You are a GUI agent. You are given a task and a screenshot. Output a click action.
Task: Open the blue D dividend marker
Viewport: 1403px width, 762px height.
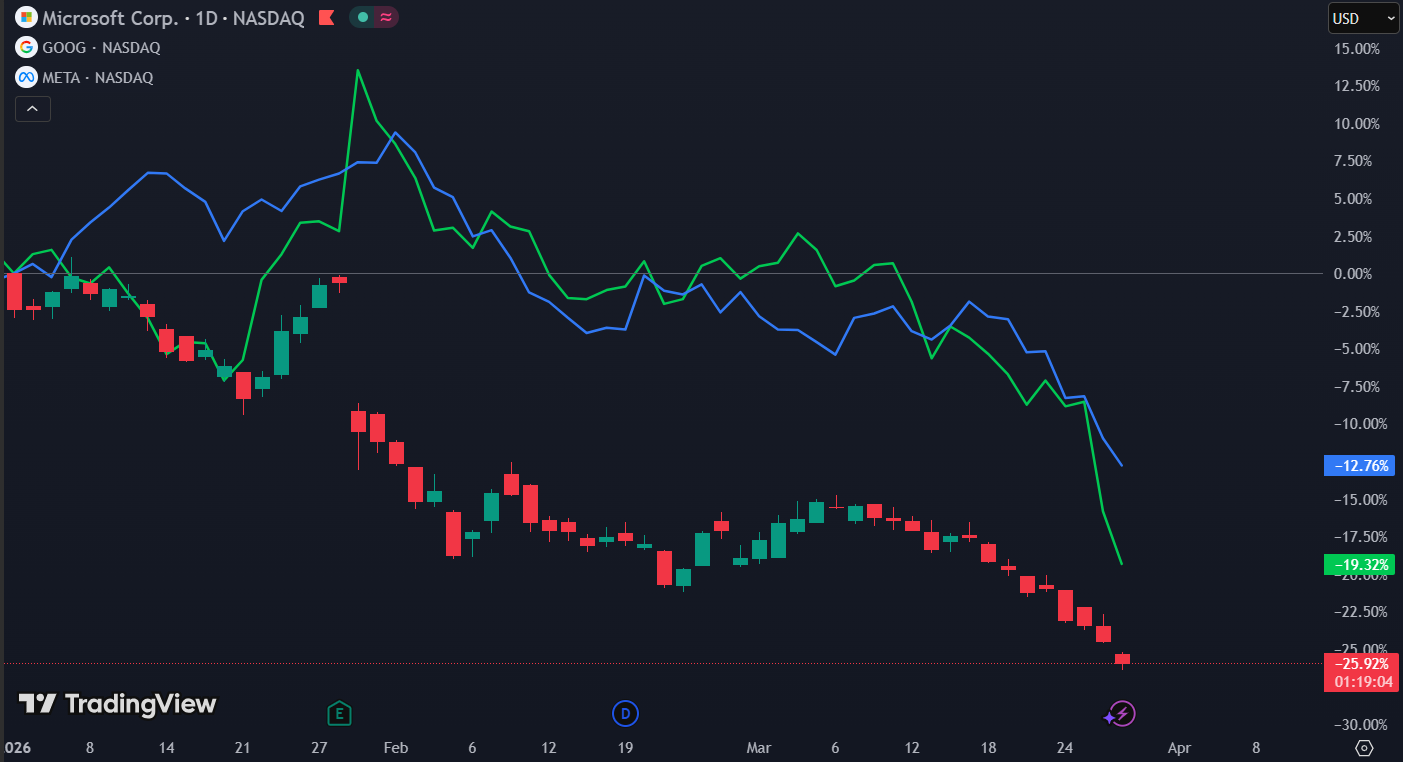click(625, 713)
